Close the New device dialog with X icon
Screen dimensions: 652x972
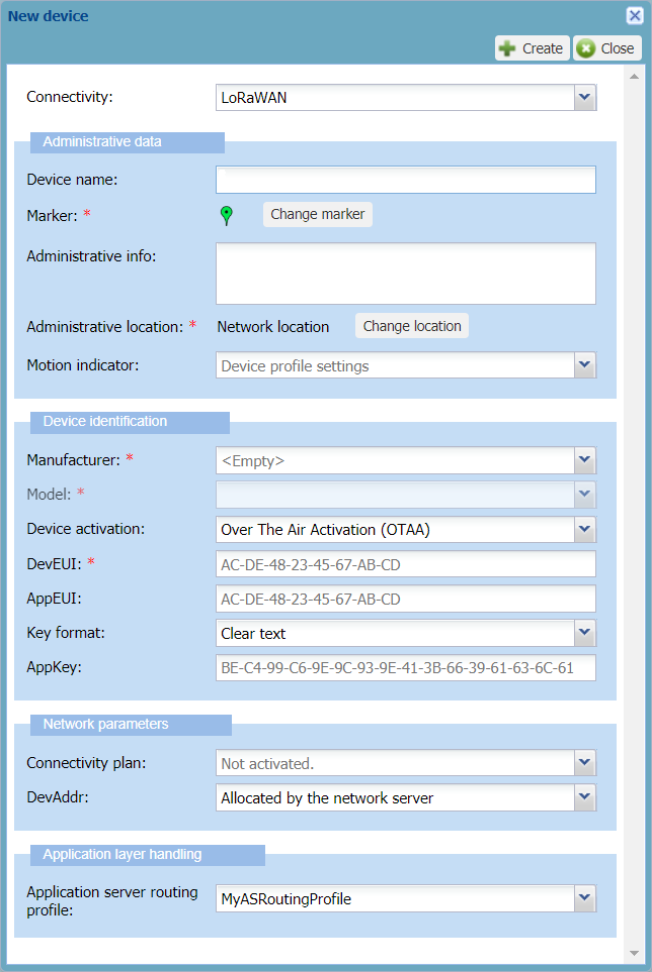click(635, 15)
